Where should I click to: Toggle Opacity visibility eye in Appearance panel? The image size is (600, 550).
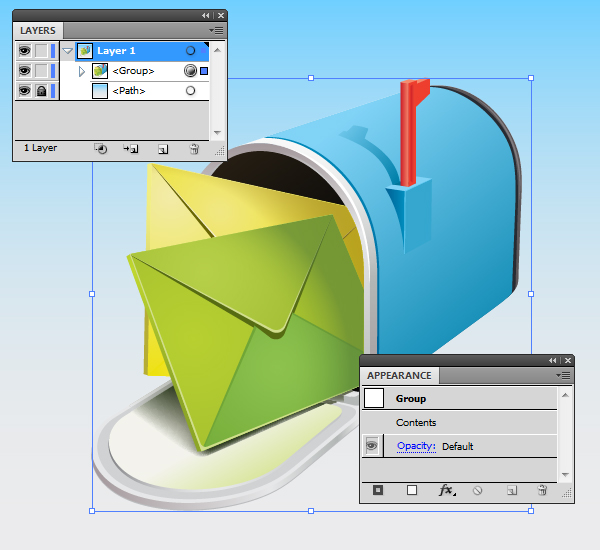point(372,446)
